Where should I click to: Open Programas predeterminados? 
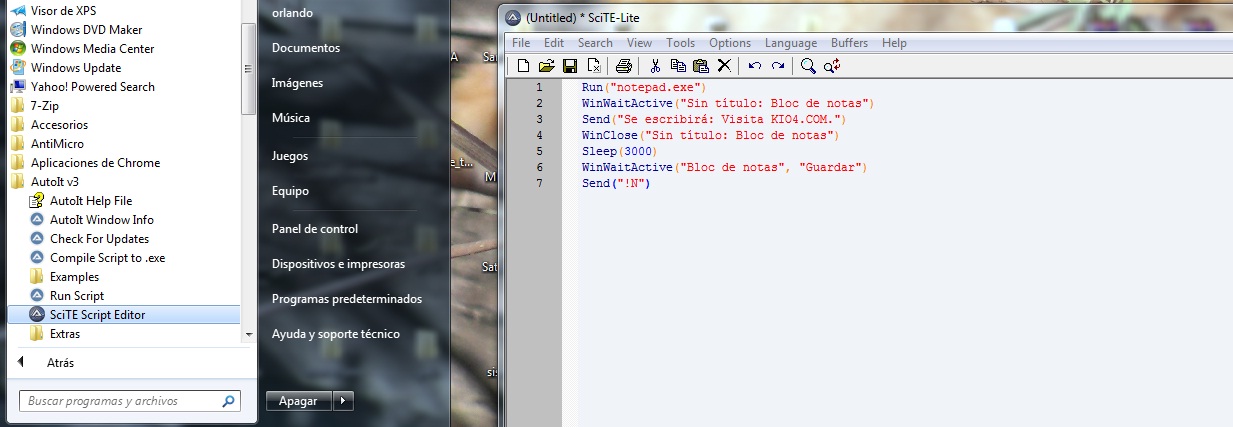click(x=347, y=299)
